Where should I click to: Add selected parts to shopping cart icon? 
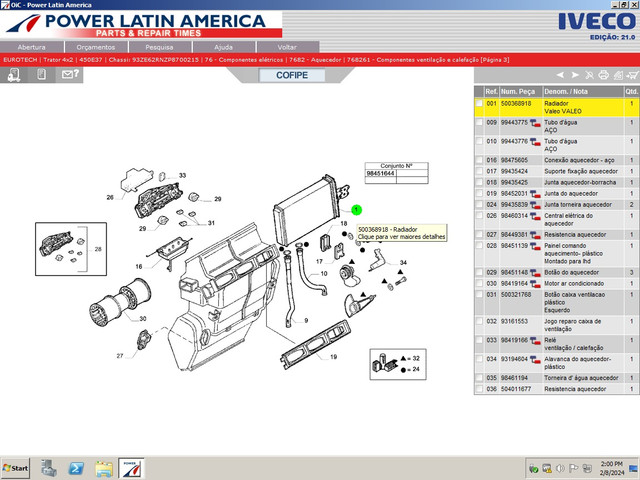(x=632, y=75)
